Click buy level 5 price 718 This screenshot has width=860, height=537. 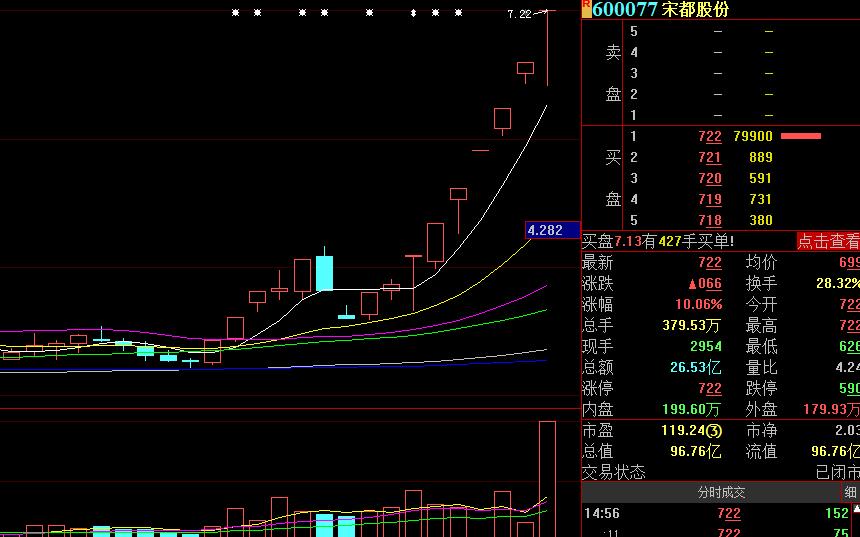point(710,220)
